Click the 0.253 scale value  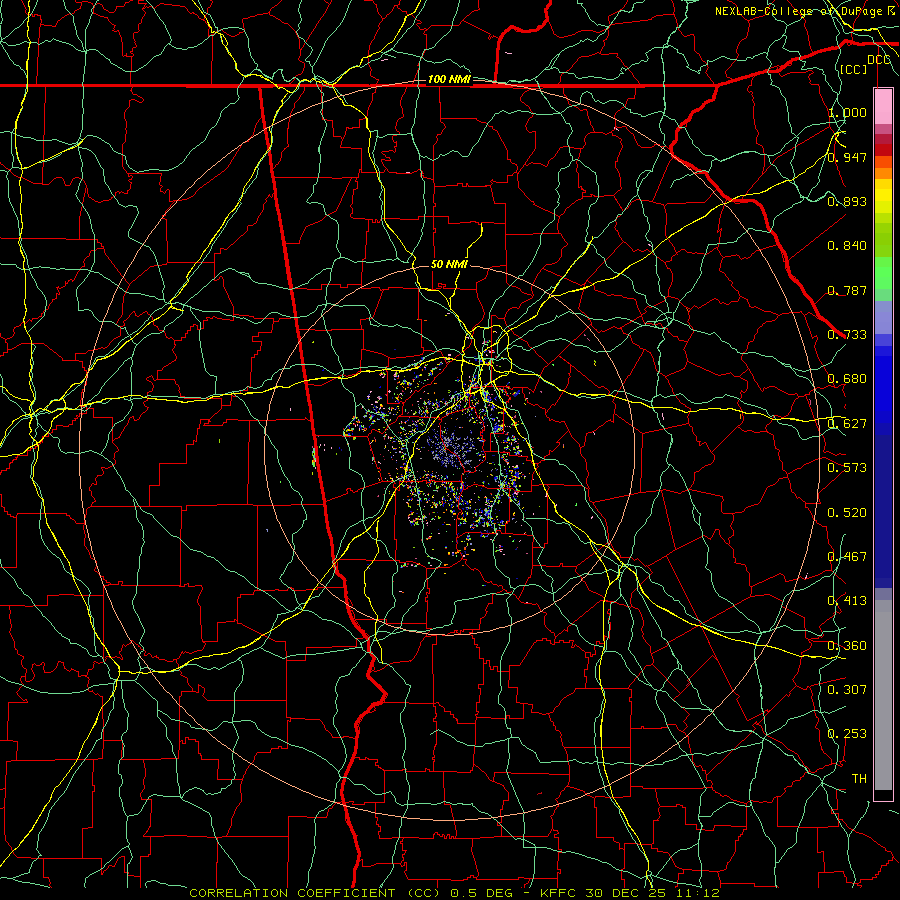(x=847, y=734)
